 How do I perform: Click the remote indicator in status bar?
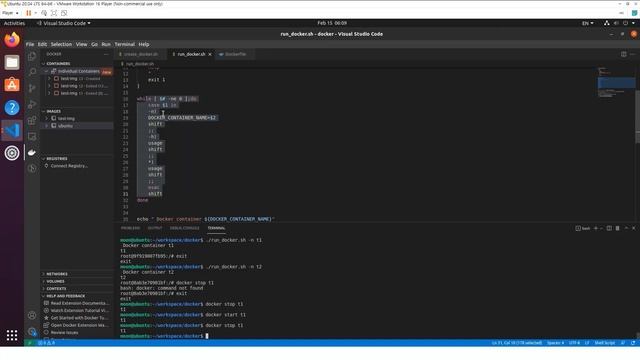(30, 343)
